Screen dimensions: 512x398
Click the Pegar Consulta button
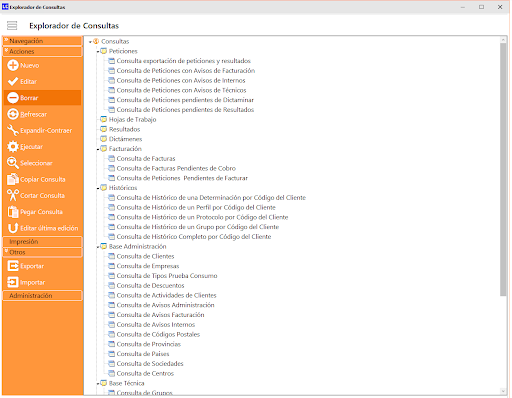(35, 212)
